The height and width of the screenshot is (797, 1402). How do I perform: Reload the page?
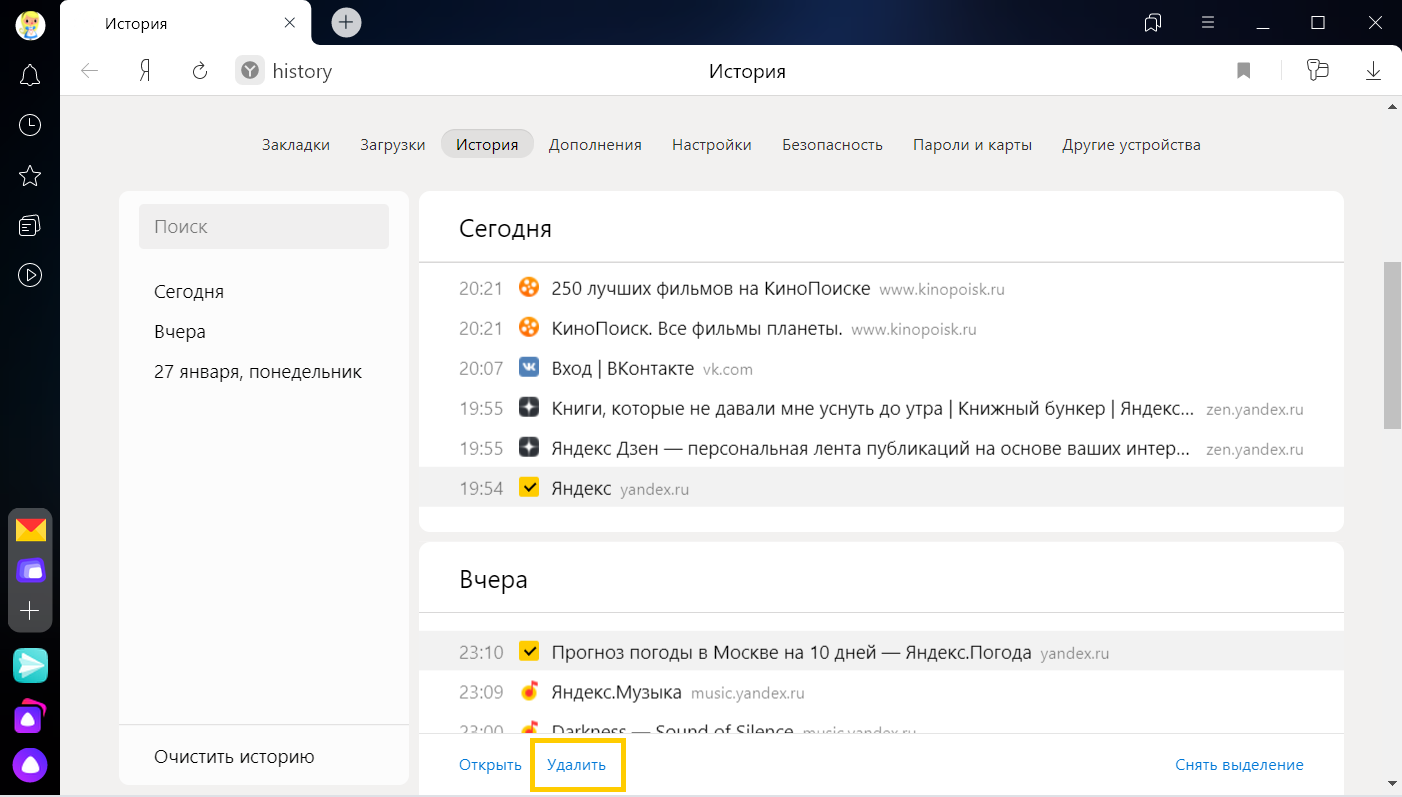click(x=200, y=71)
